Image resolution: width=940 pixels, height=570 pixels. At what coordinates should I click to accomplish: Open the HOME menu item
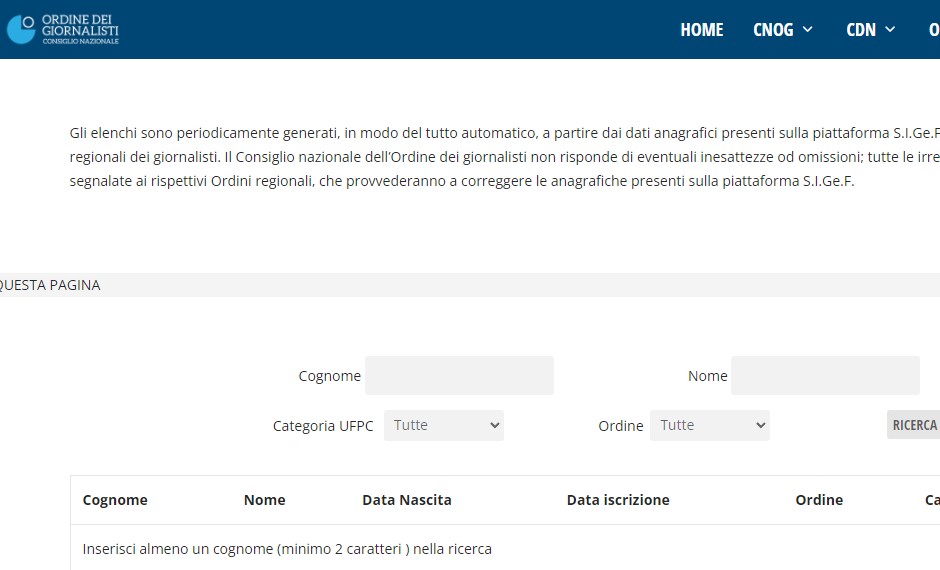point(701,30)
